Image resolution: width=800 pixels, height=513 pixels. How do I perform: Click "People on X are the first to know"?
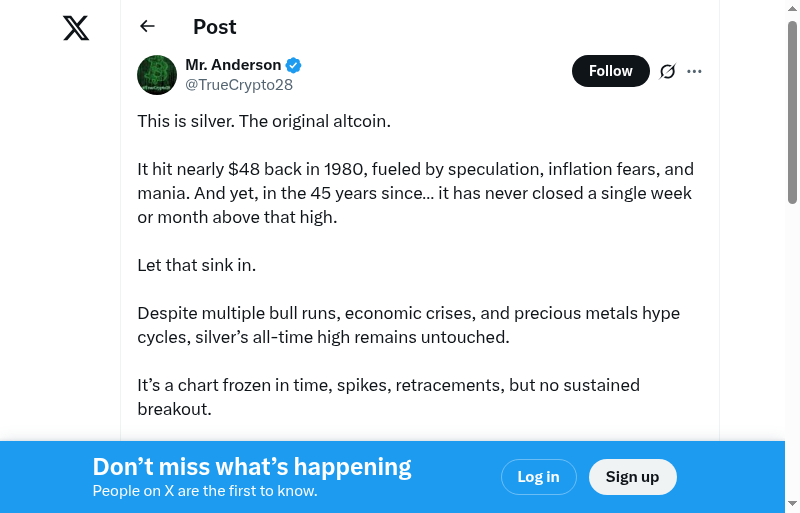click(x=205, y=491)
